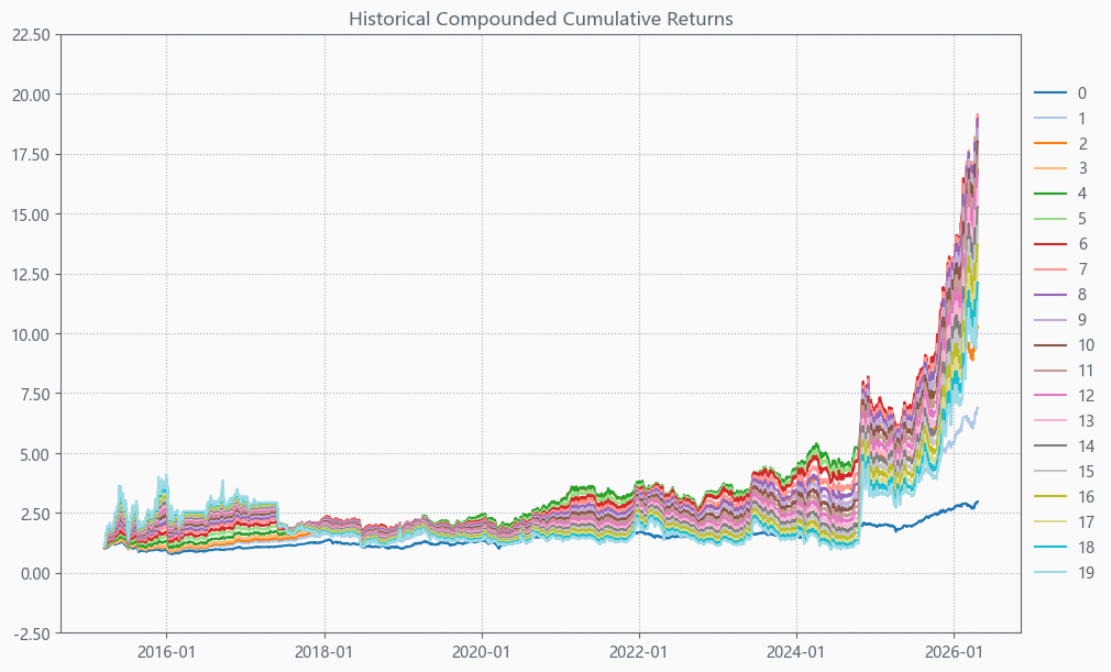Click the 2016-01 x-axis tick label
Screen dimensions: 1111x672
tap(167, 652)
